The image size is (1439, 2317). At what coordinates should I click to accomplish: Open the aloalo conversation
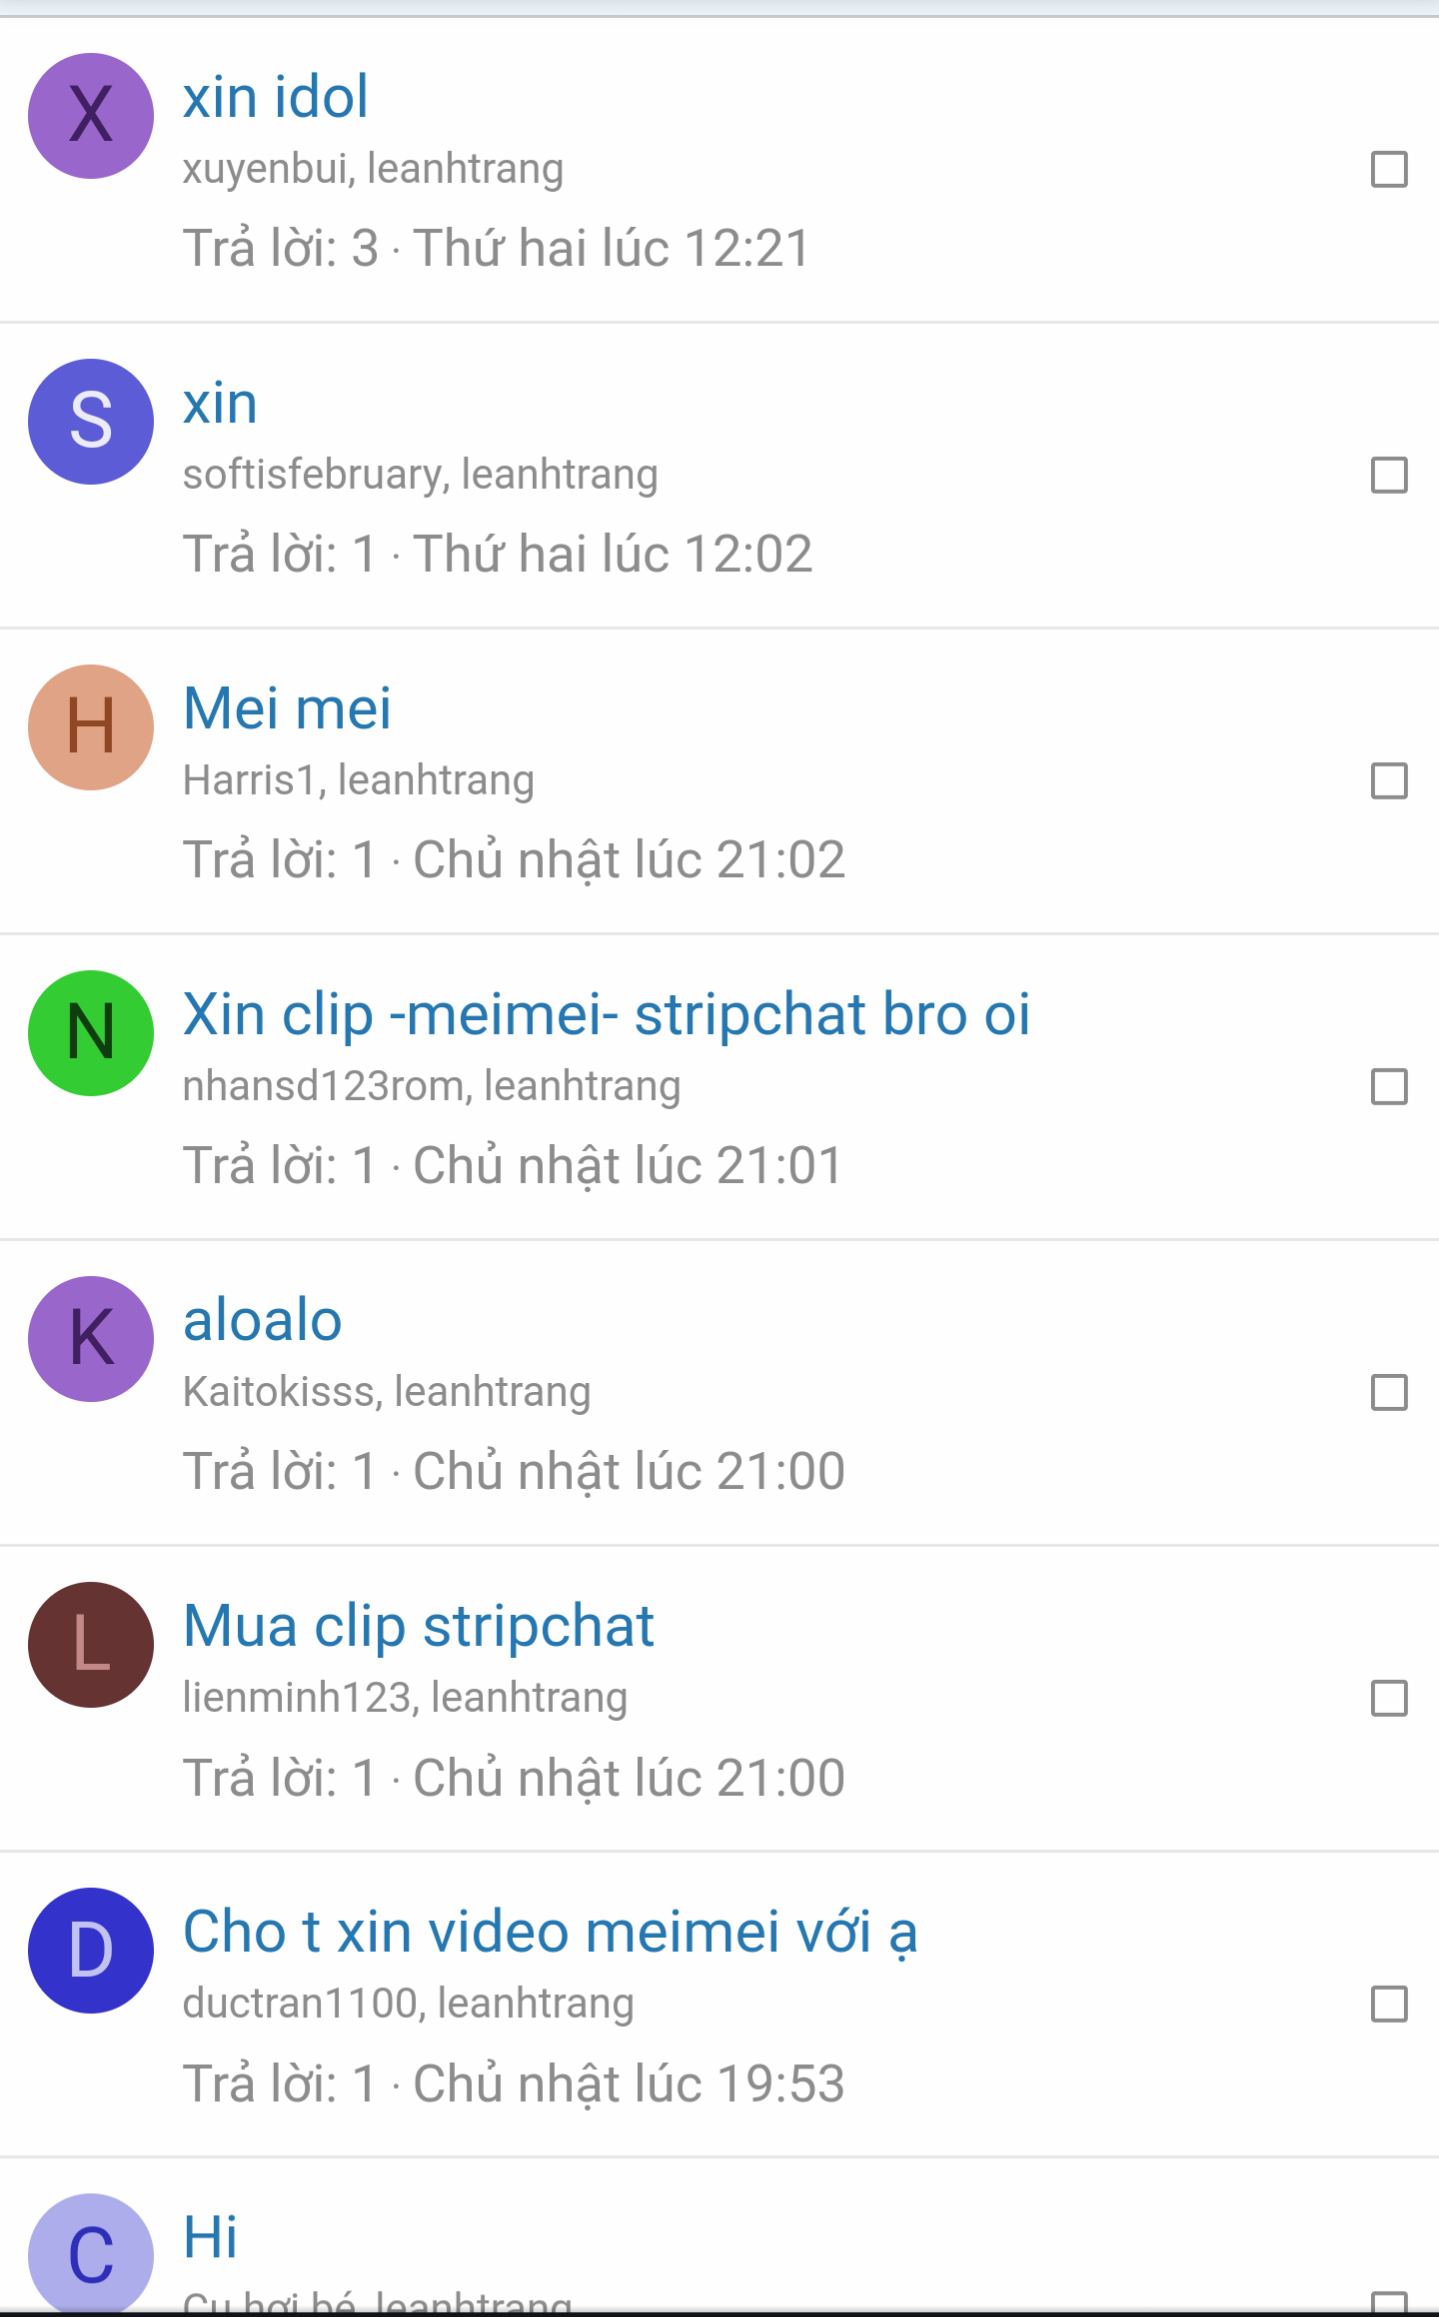(x=262, y=1319)
